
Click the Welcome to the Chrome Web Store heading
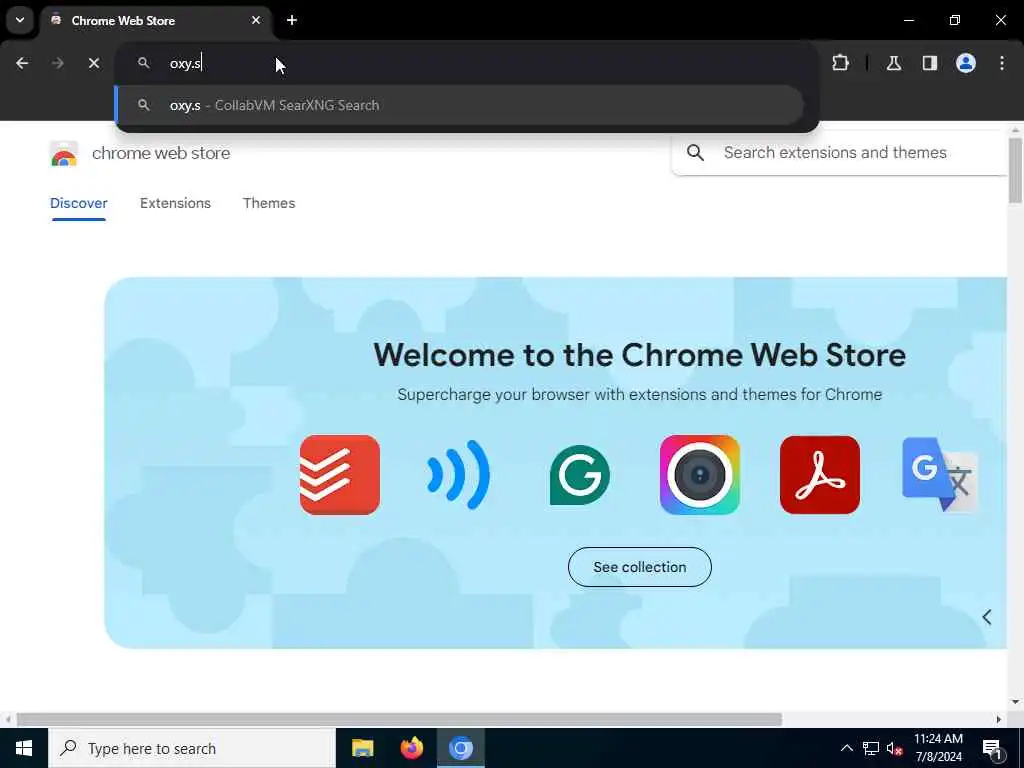pyautogui.click(x=639, y=355)
